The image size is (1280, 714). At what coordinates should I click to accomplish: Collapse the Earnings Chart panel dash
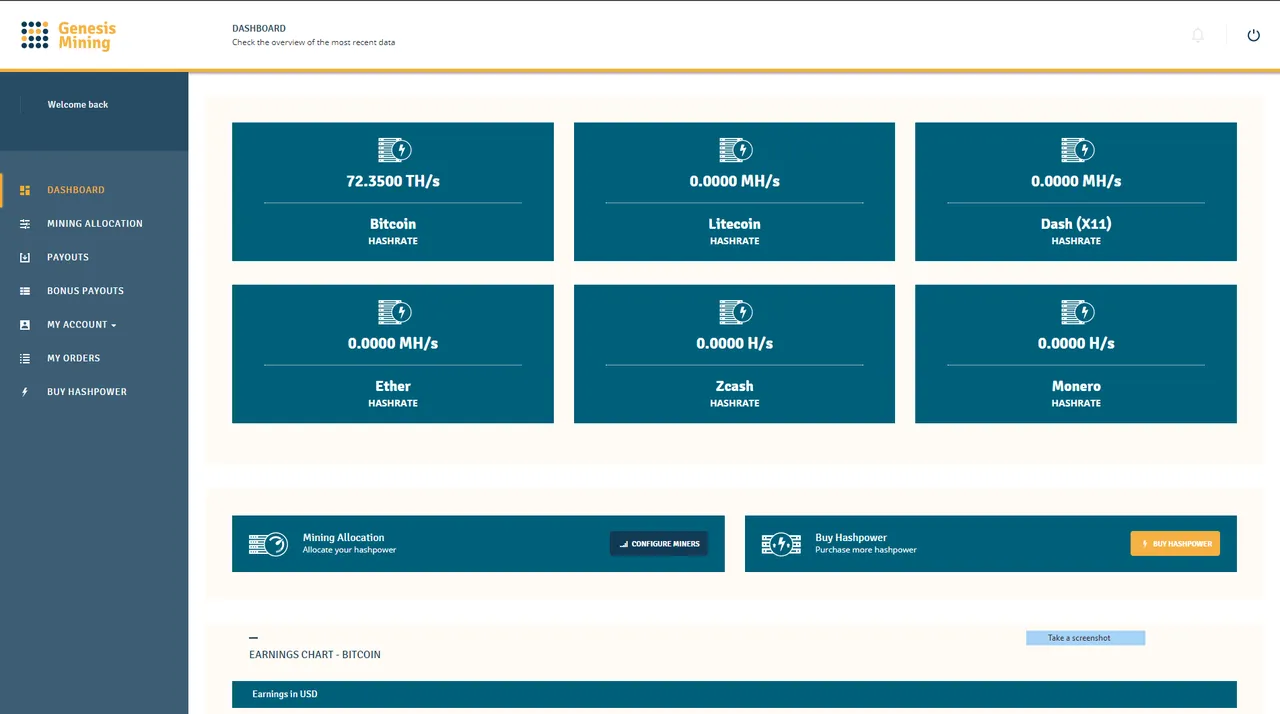254,637
